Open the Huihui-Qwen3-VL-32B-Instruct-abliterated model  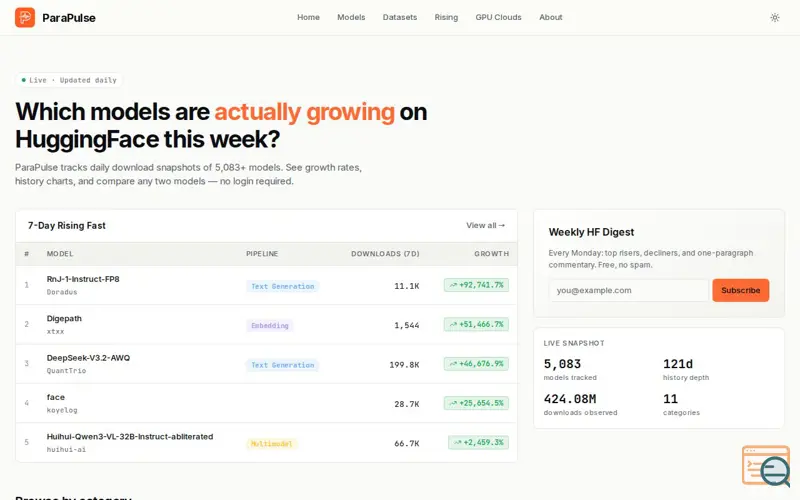[130, 437]
